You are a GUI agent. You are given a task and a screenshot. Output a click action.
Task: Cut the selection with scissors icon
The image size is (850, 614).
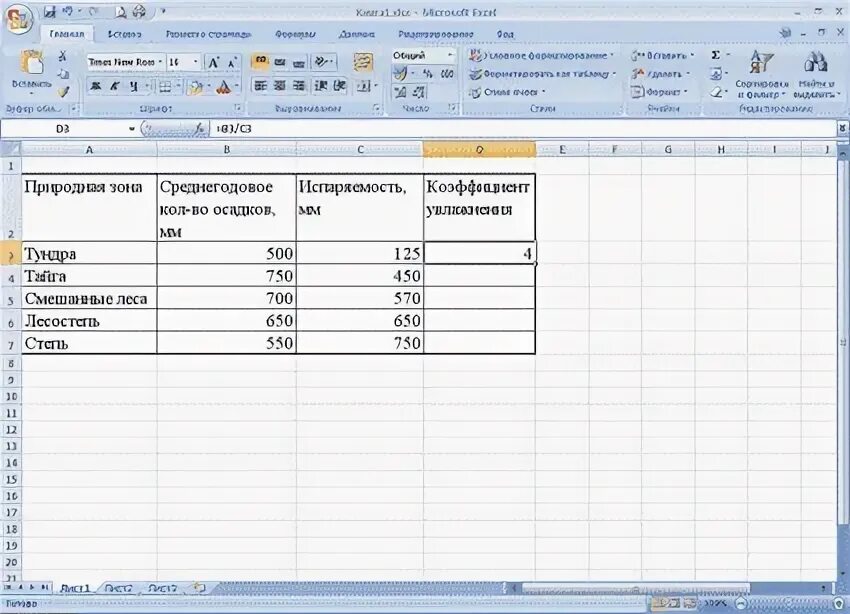pos(63,56)
